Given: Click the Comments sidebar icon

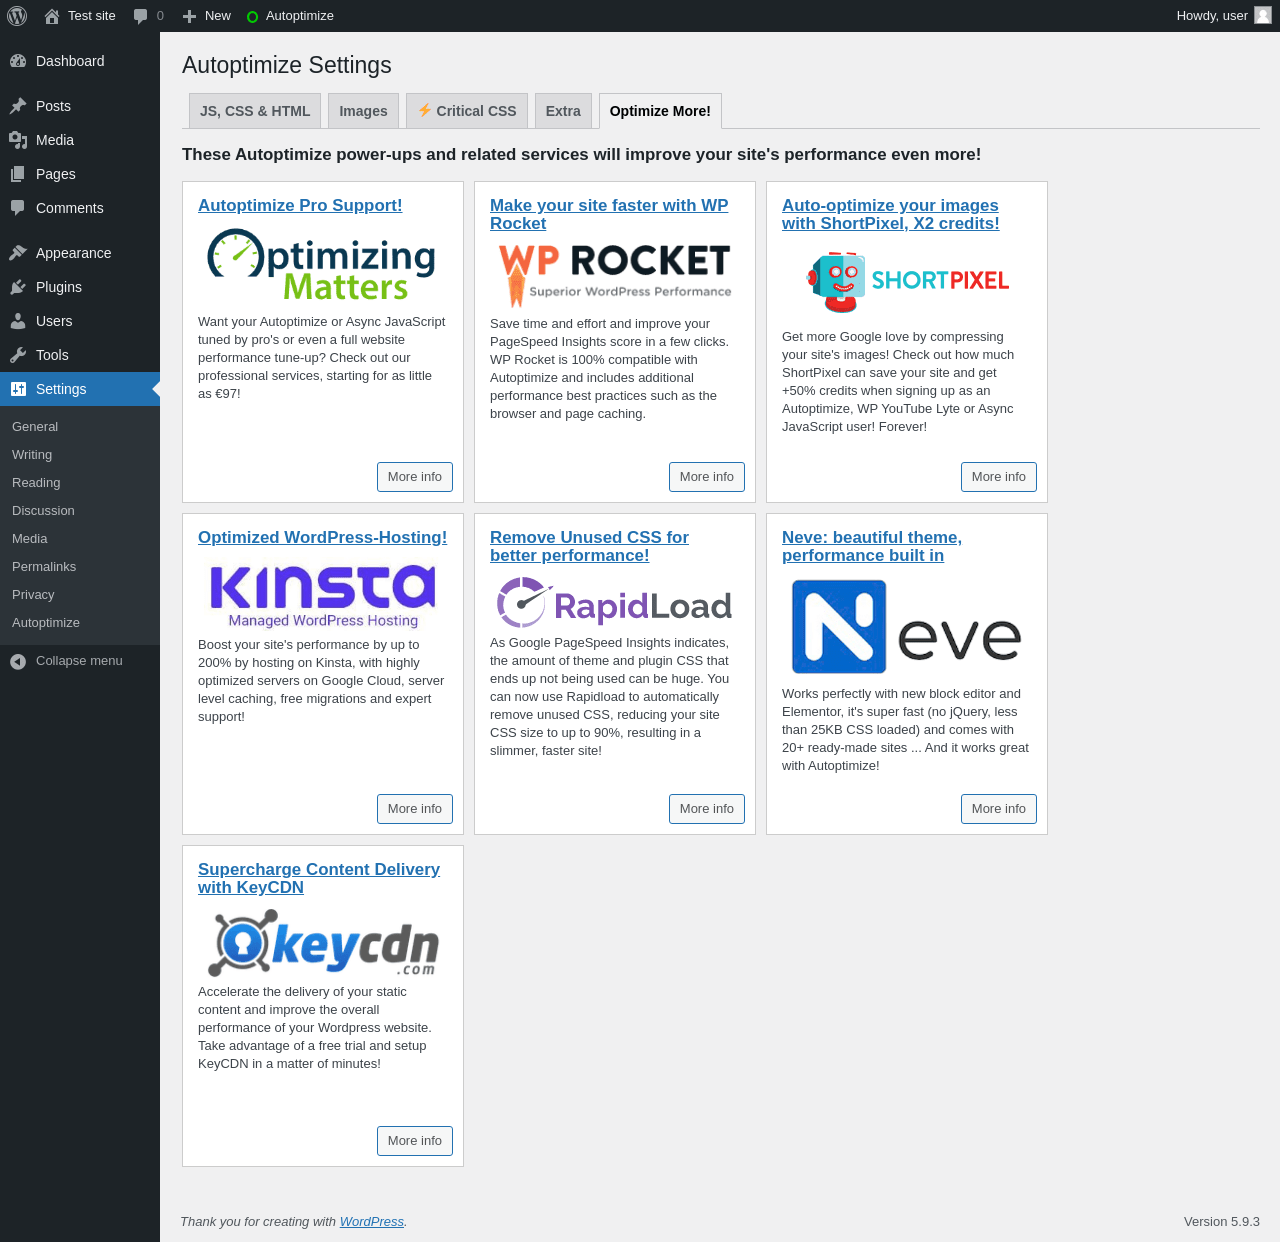Looking at the screenshot, I should pyautogui.click(x=18, y=208).
